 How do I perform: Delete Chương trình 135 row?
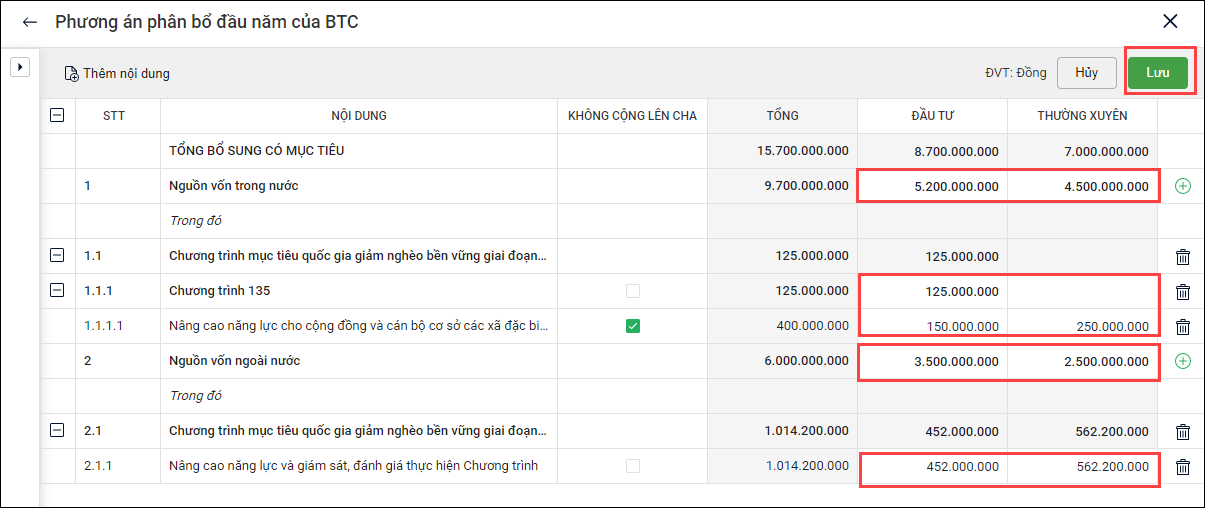pos(1182,292)
